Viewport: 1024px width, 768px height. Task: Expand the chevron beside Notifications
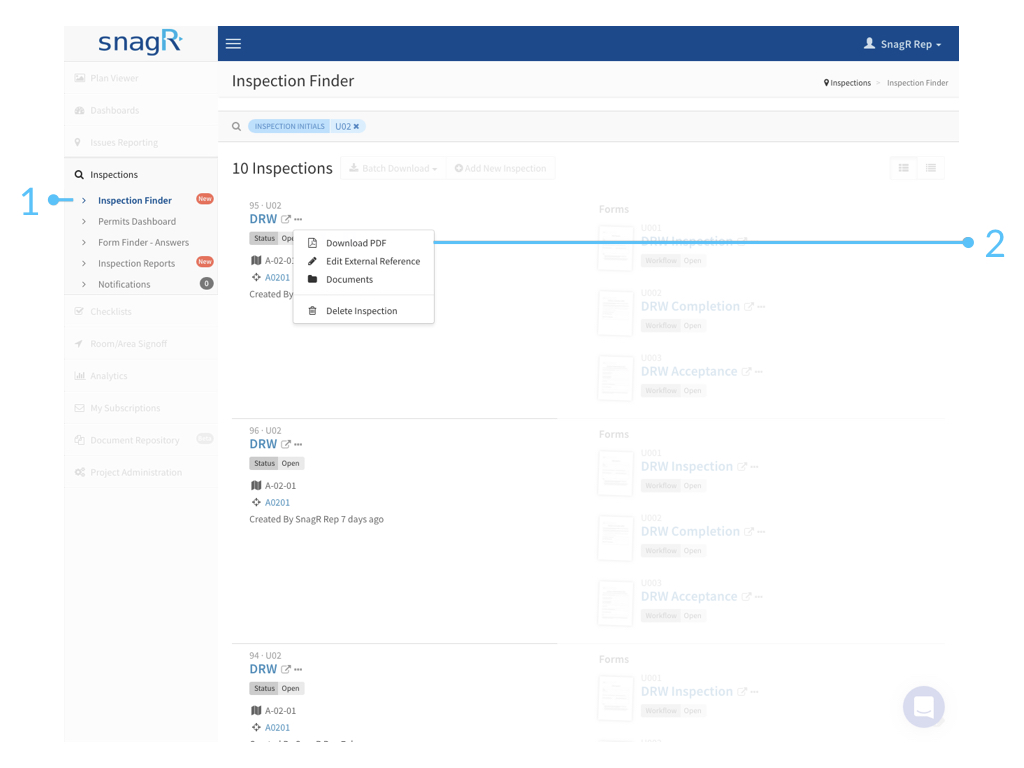click(84, 285)
